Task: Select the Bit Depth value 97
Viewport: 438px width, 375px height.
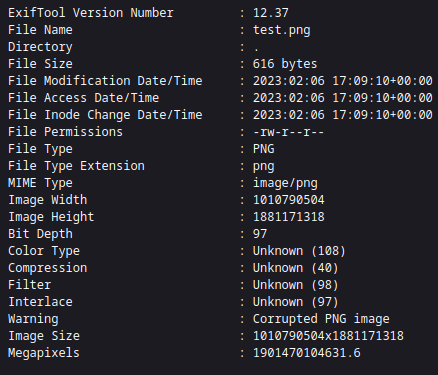Action: point(260,234)
